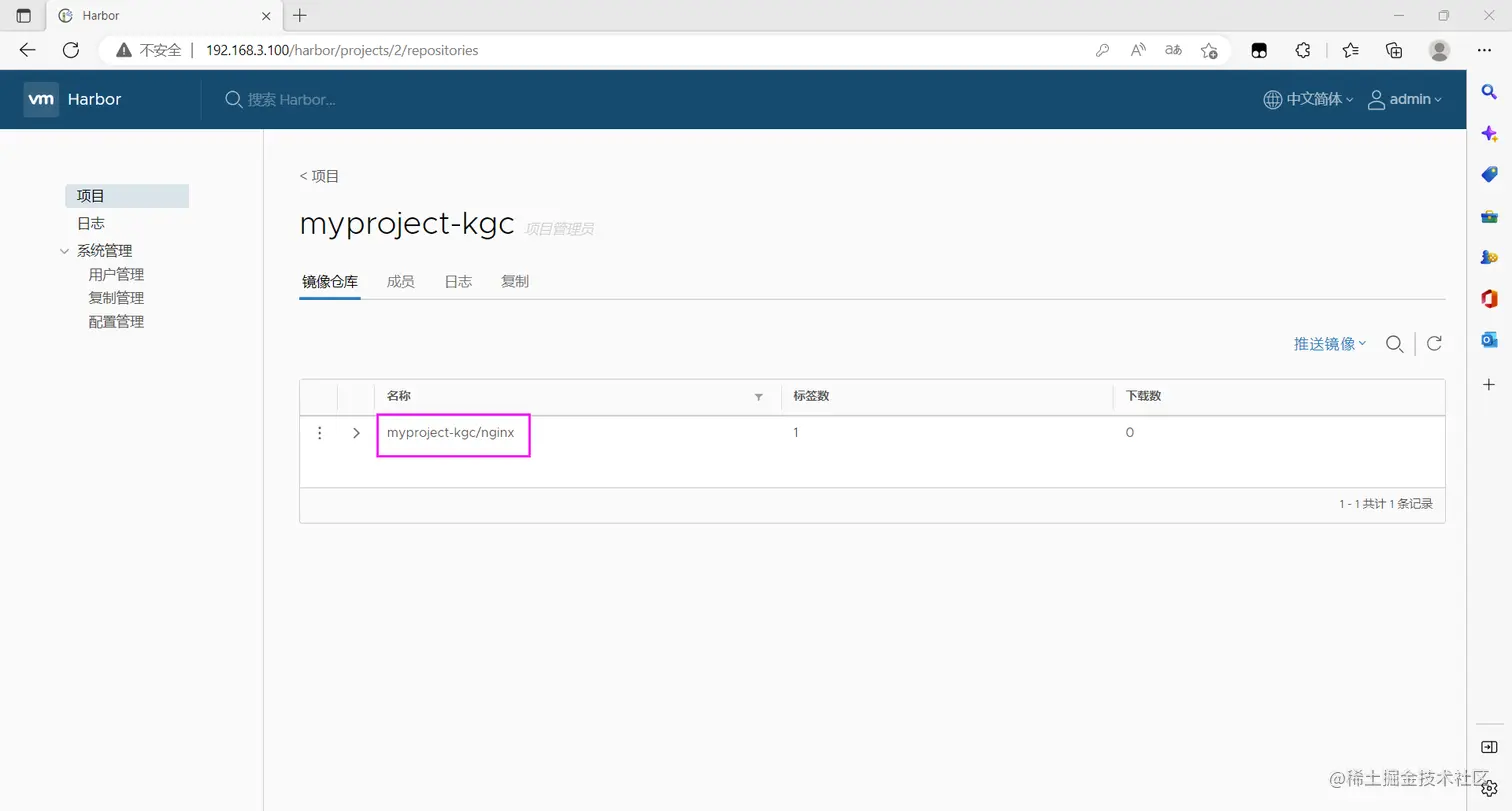Click the 1 - 1 共计 1 条记录 footer text
The width and height of the screenshot is (1512, 811).
pos(1386,504)
